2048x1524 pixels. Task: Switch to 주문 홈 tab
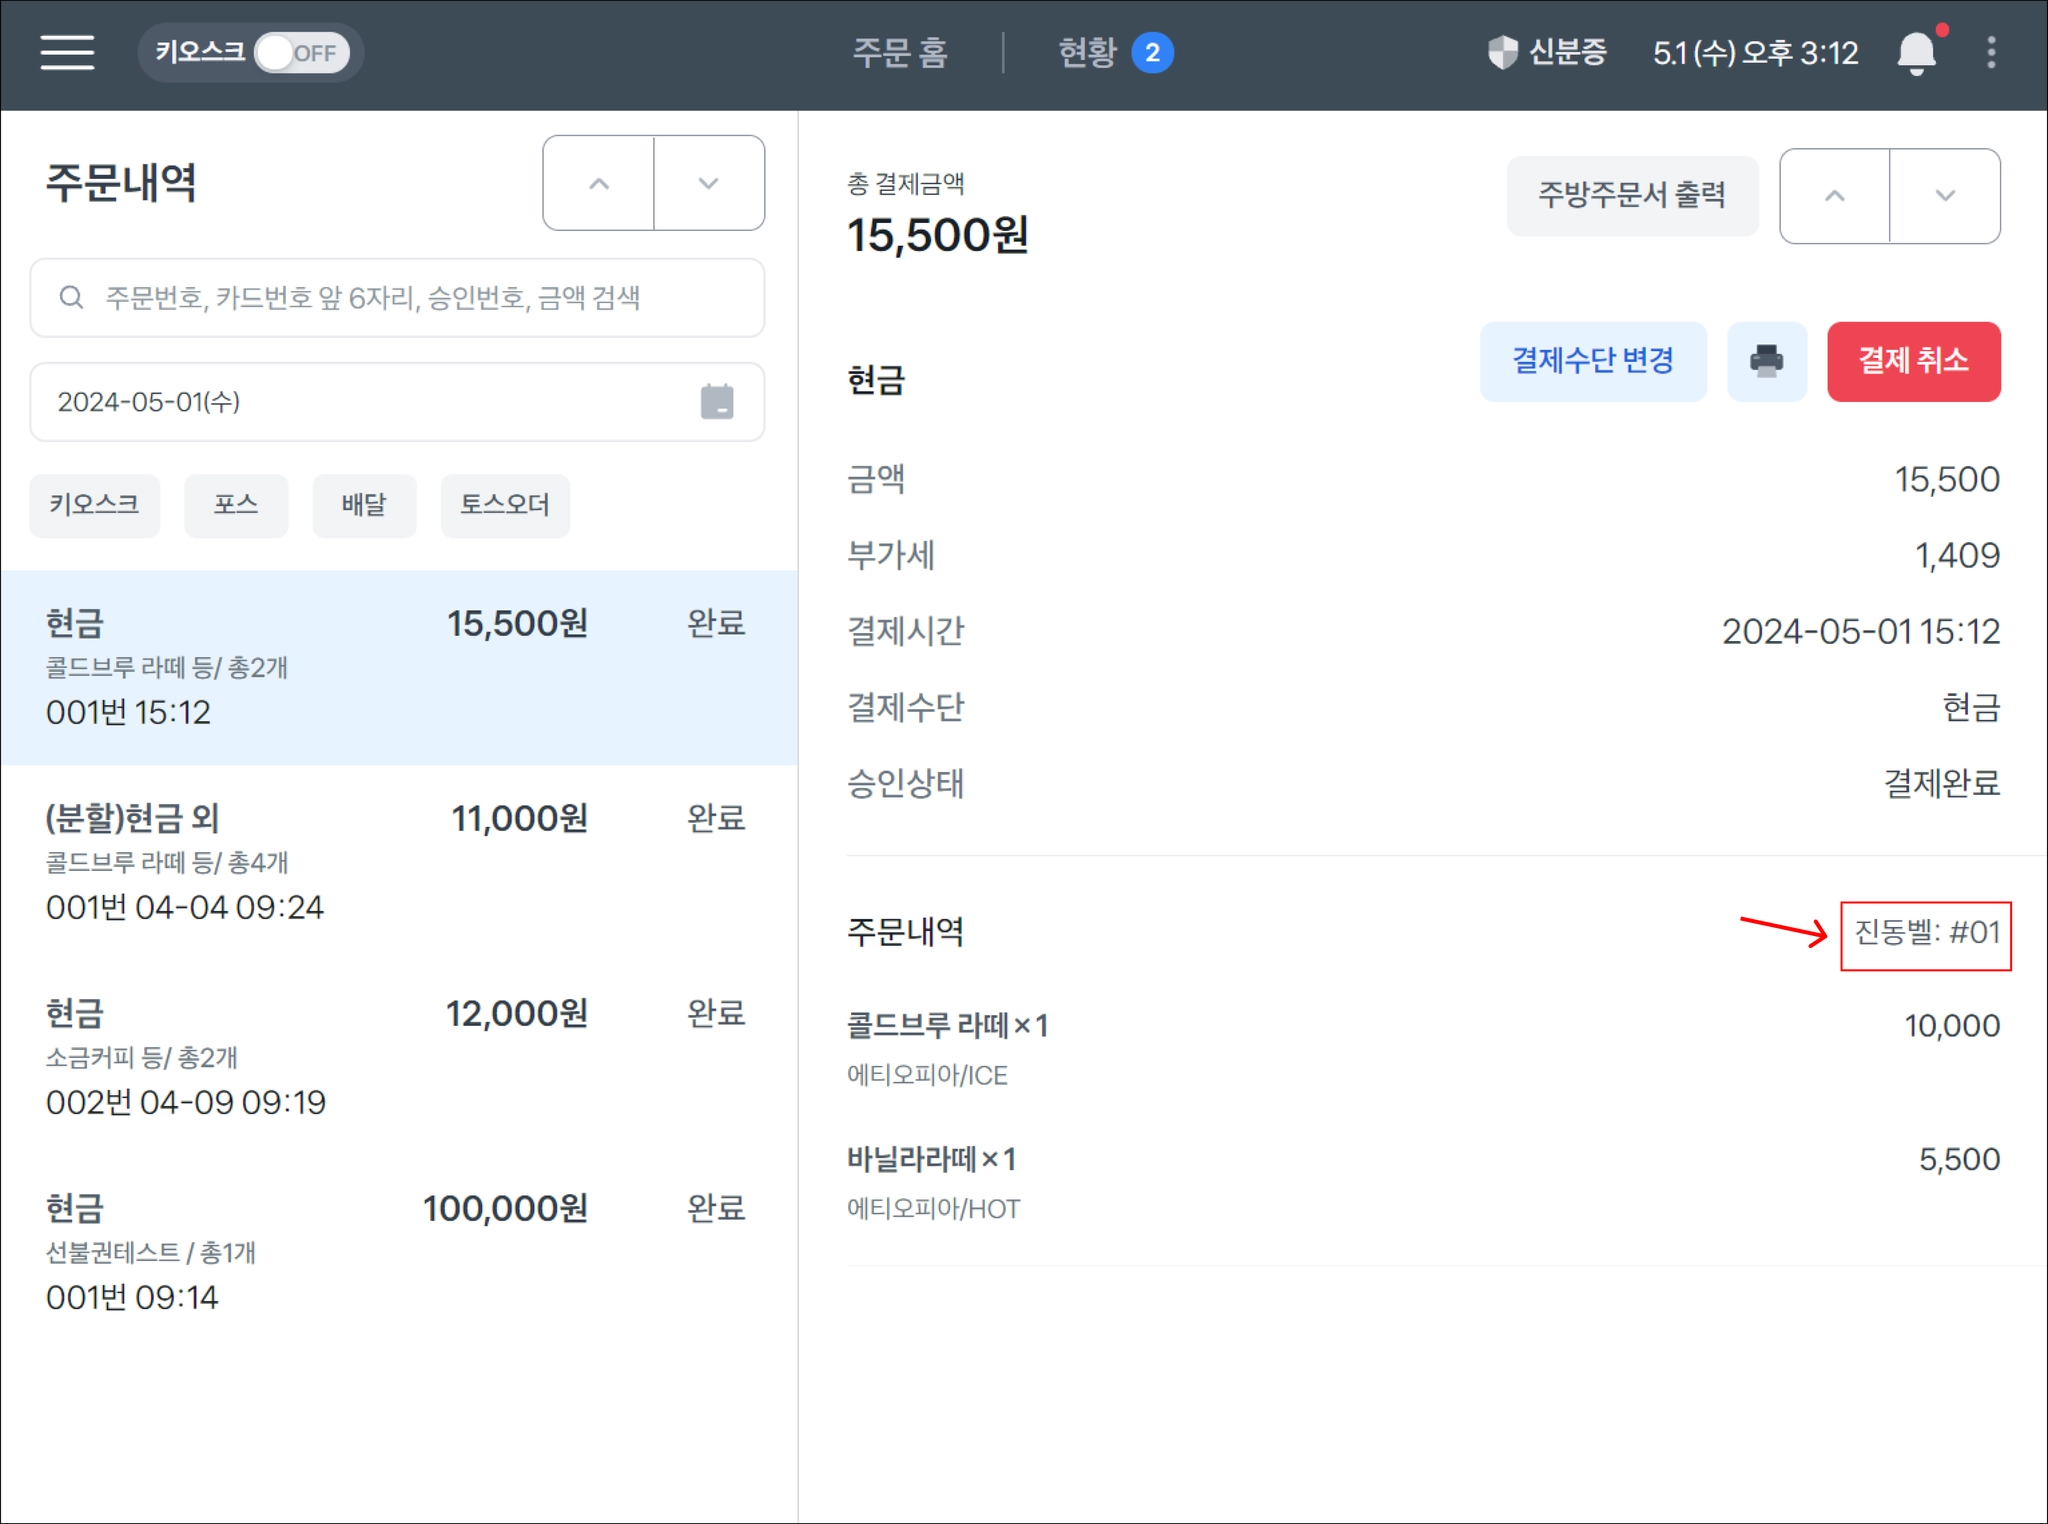point(899,52)
